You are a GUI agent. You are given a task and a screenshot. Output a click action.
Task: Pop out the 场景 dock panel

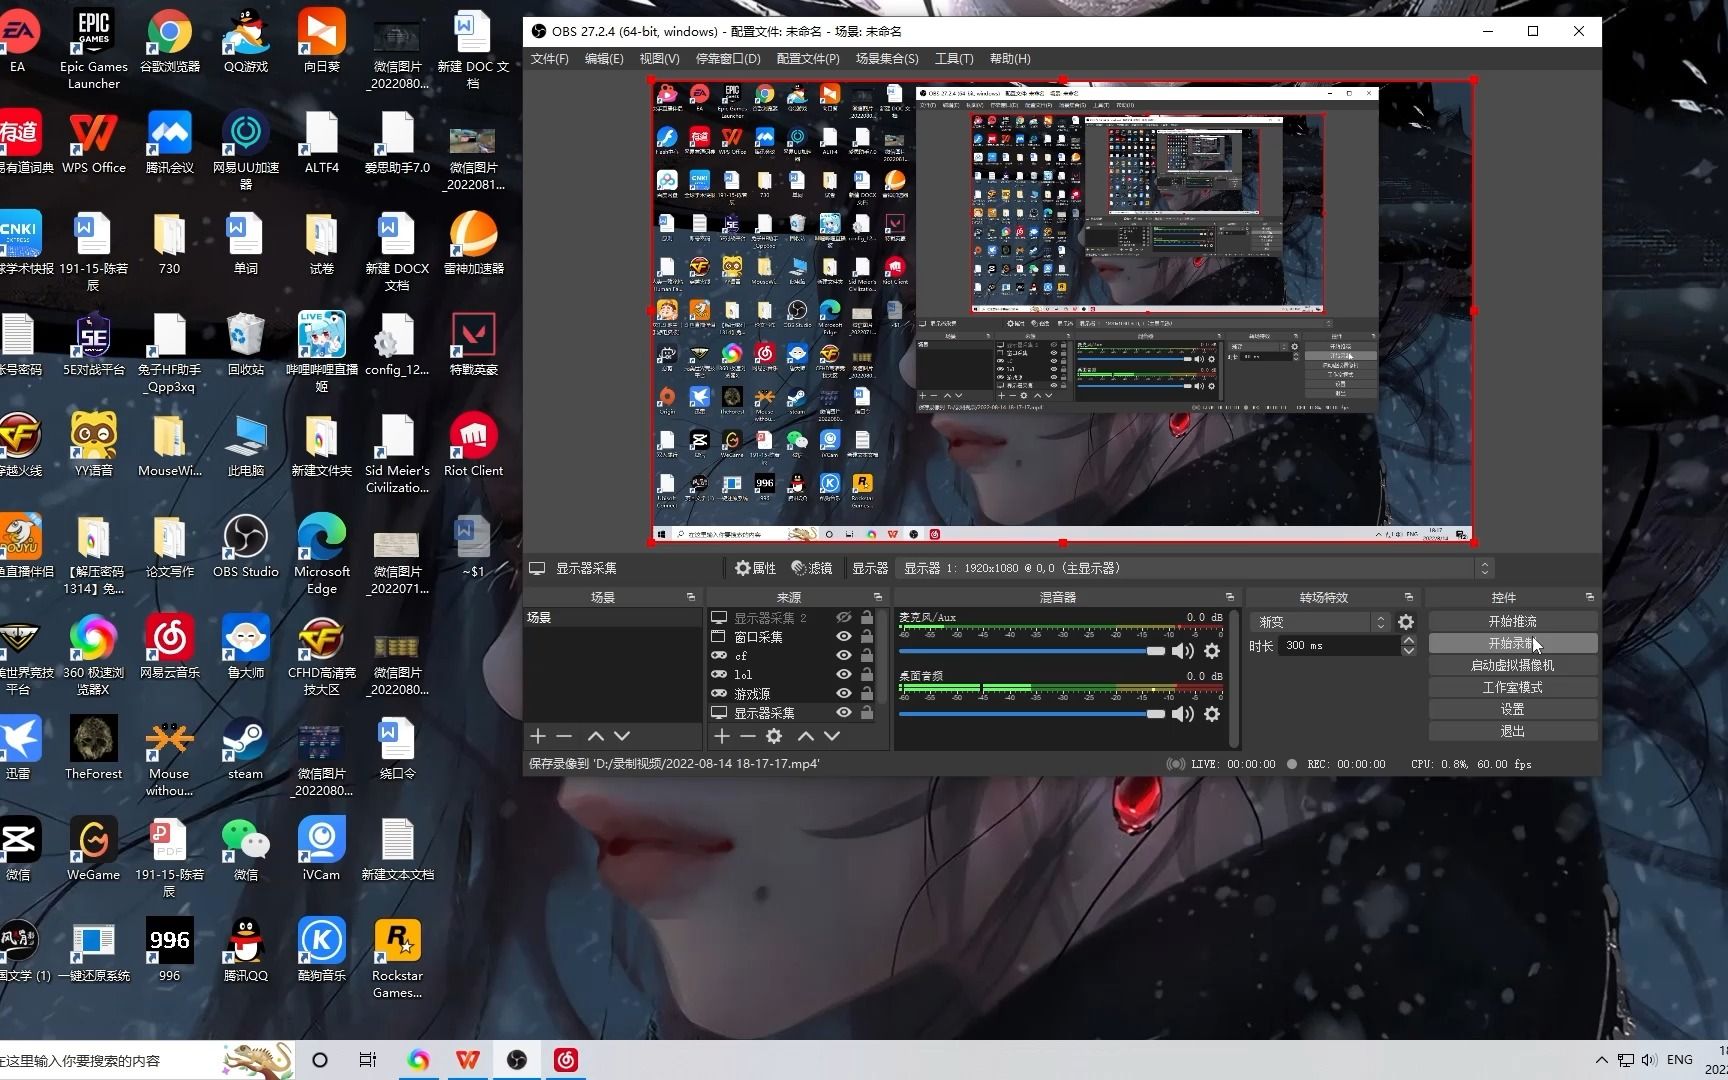(691, 597)
